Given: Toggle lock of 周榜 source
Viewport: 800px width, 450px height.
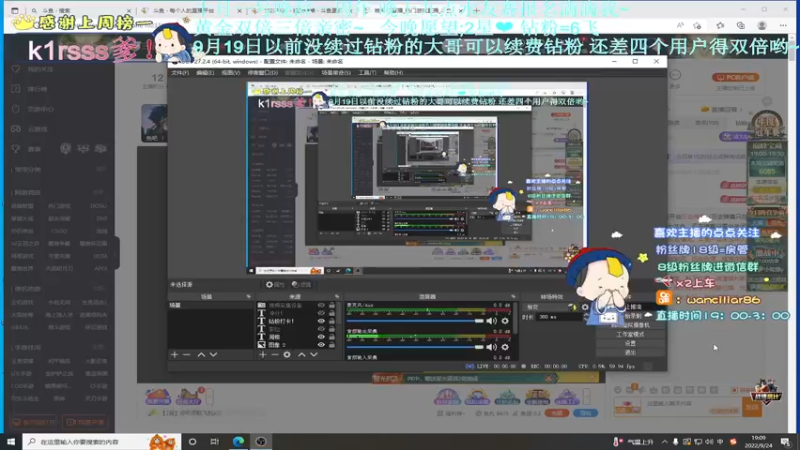Looking at the screenshot, I should click(x=332, y=337).
